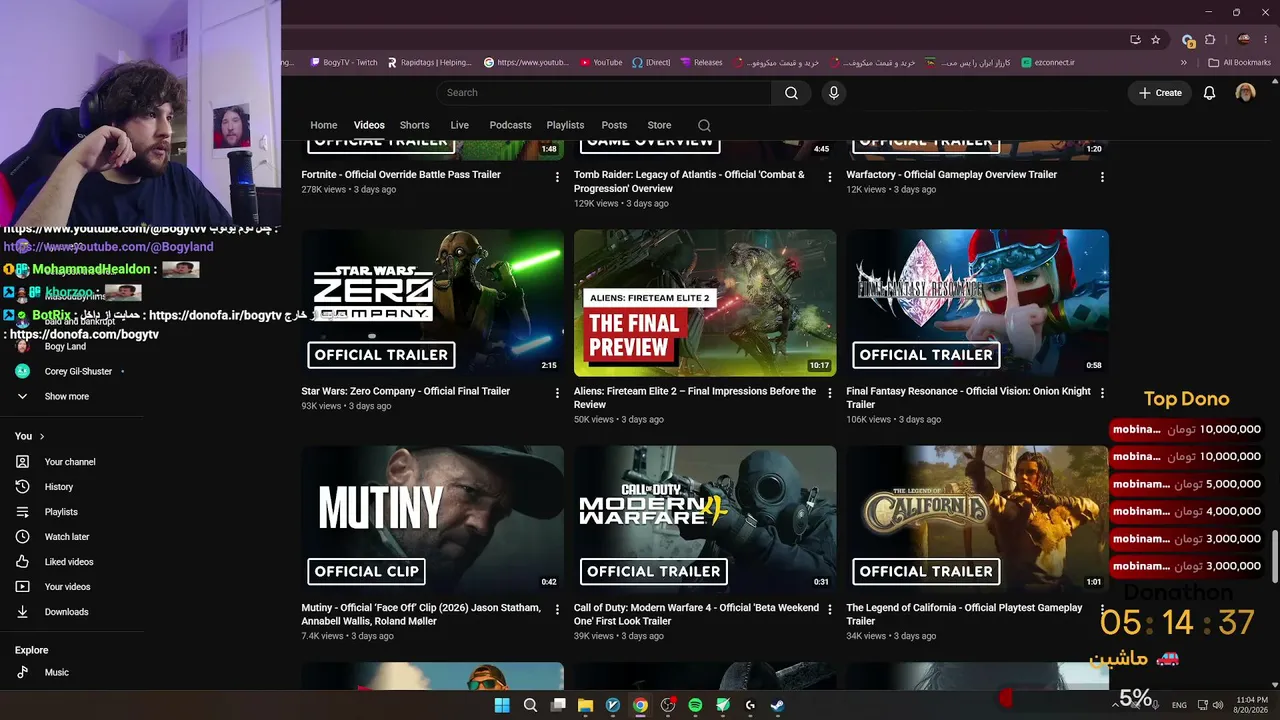Open the Podcasts tab
This screenshot has height=720, width=1280.
click(510, 125)
